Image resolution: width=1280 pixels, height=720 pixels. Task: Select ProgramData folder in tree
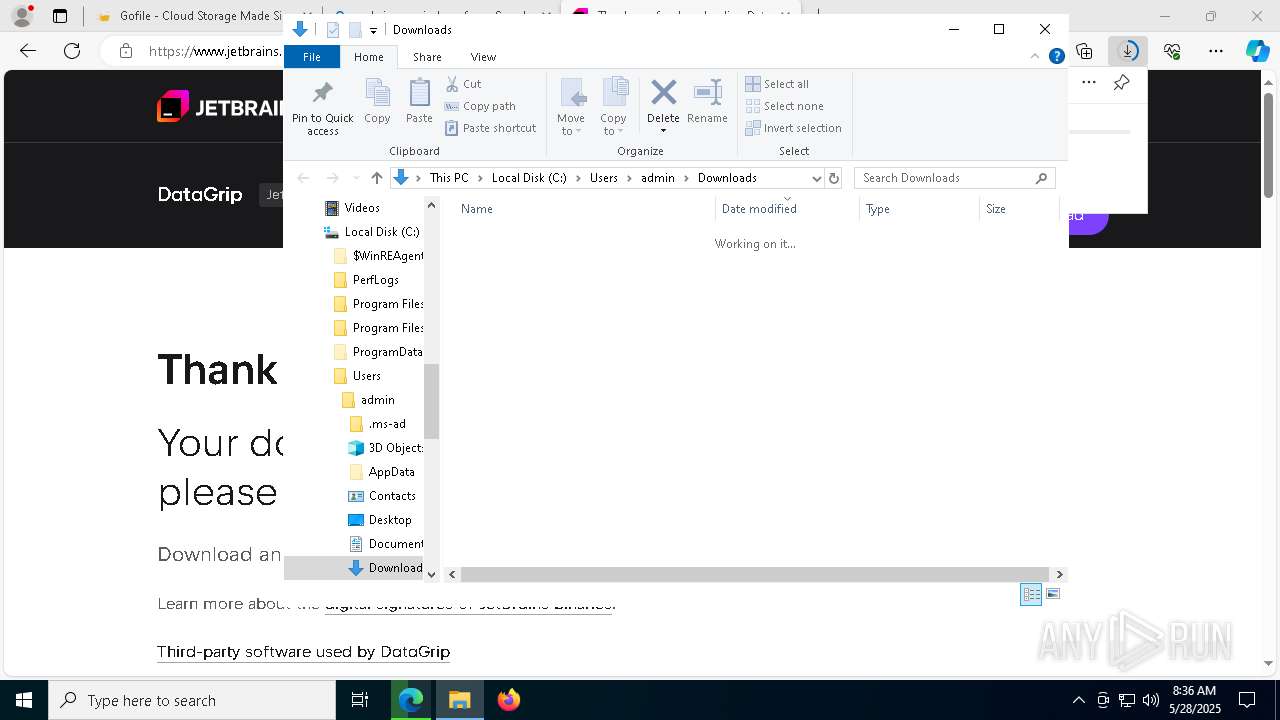pyautogui.click(x=378, y=352)
